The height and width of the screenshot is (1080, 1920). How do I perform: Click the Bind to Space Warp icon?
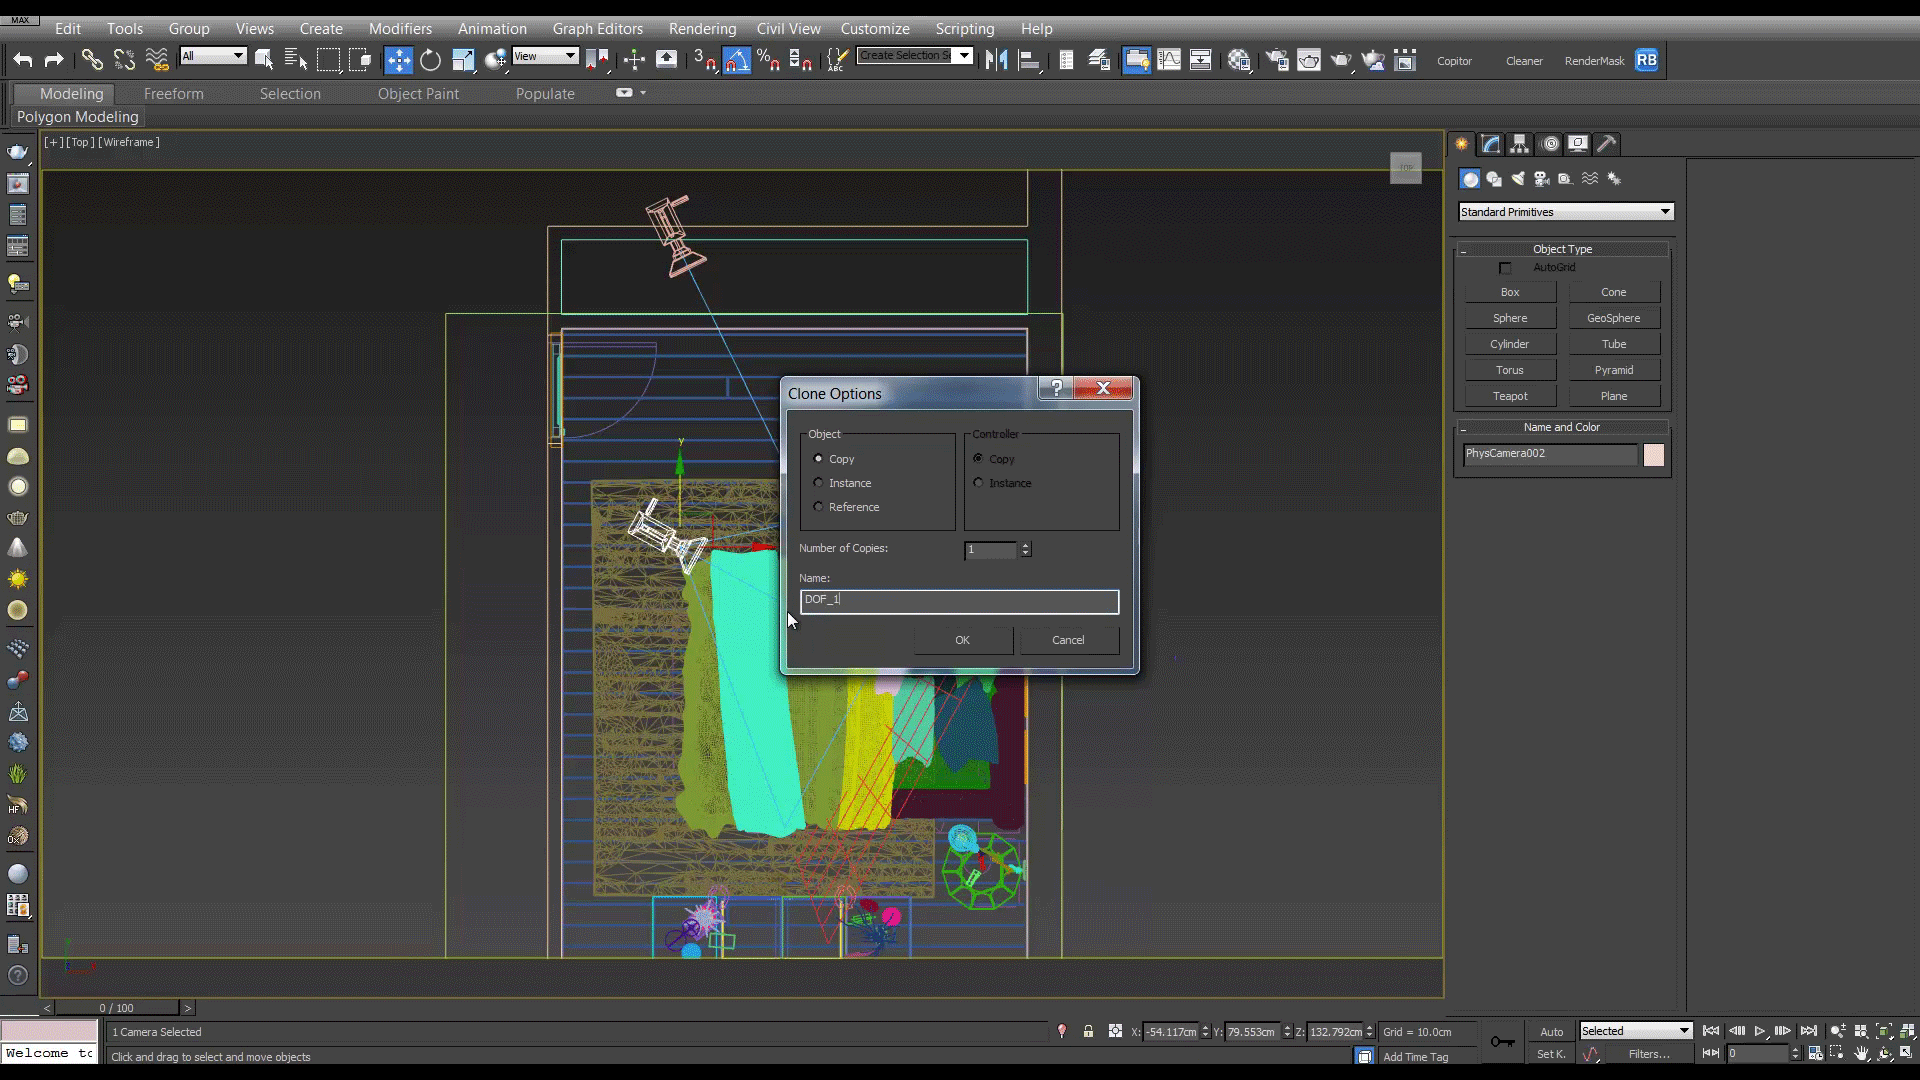coord(157,60)
